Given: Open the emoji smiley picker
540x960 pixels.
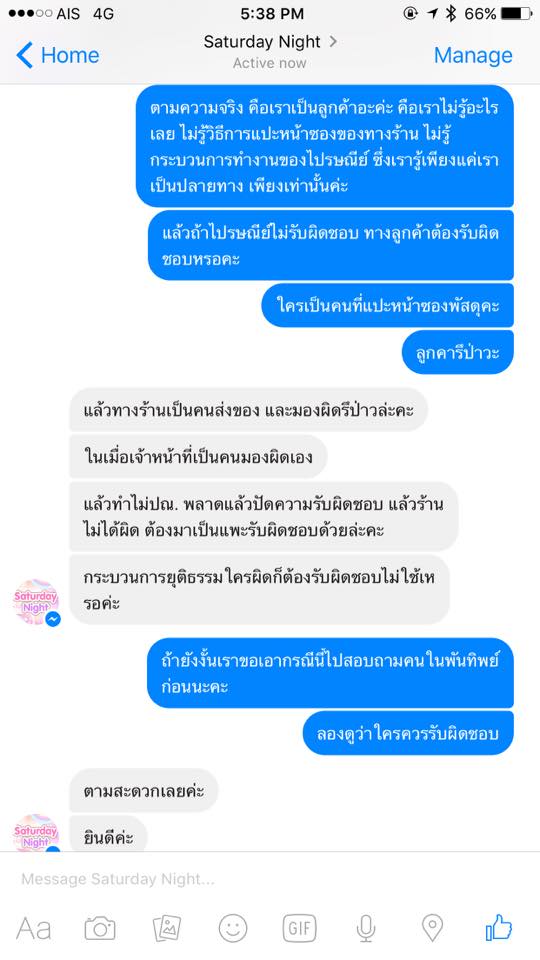Looking at the screenshot, I should point(233,928).
